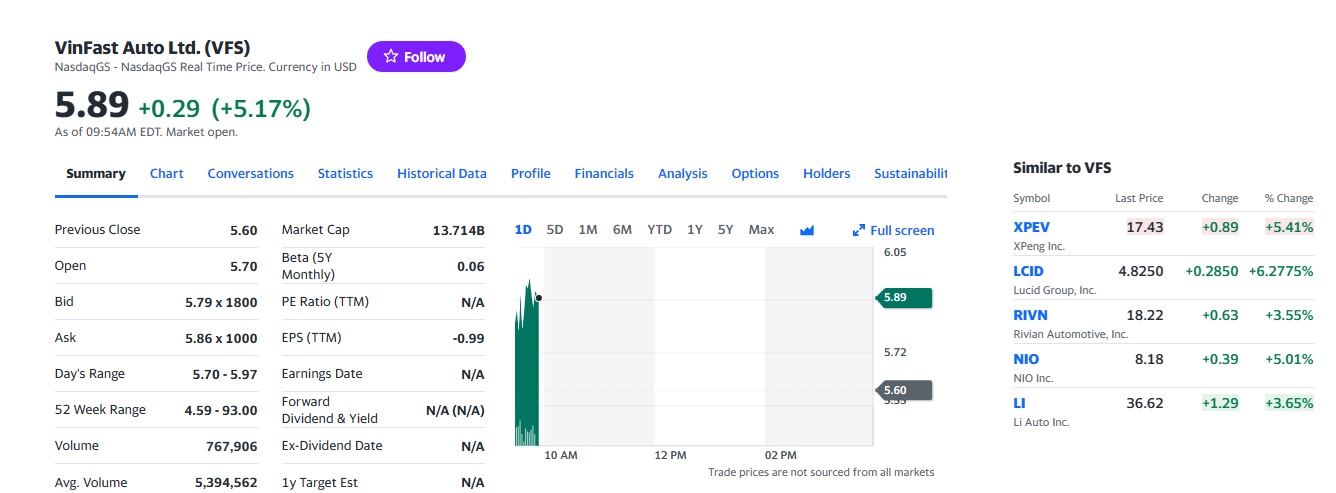Screen dimensions: 1336x493
Task: Open the LI symbol link
Action: (x=1020, y=403)
